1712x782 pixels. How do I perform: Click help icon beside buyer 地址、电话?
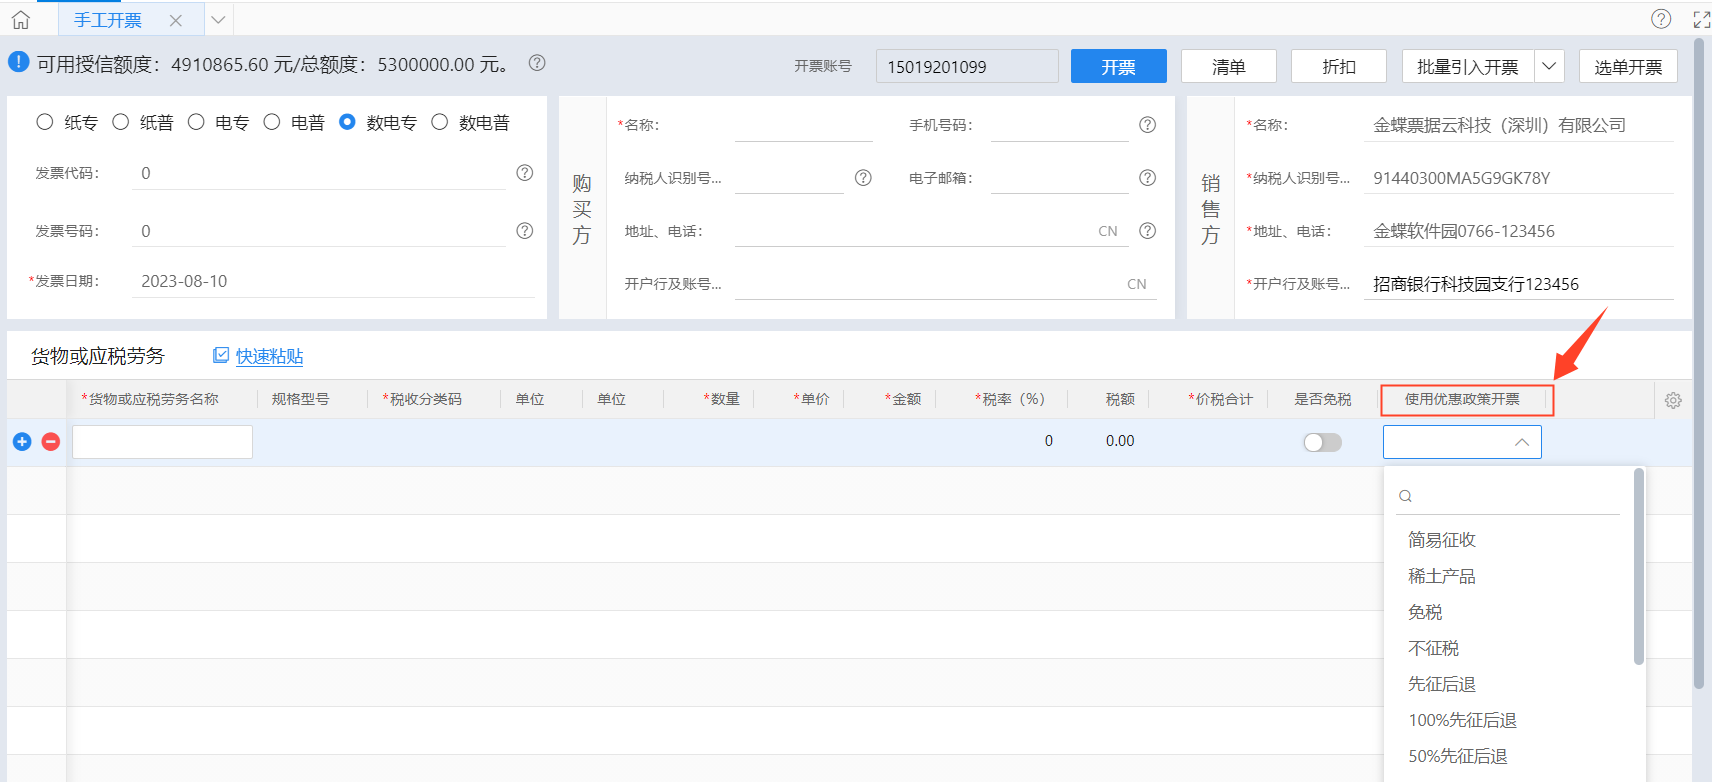click(x=1147, y=231)
